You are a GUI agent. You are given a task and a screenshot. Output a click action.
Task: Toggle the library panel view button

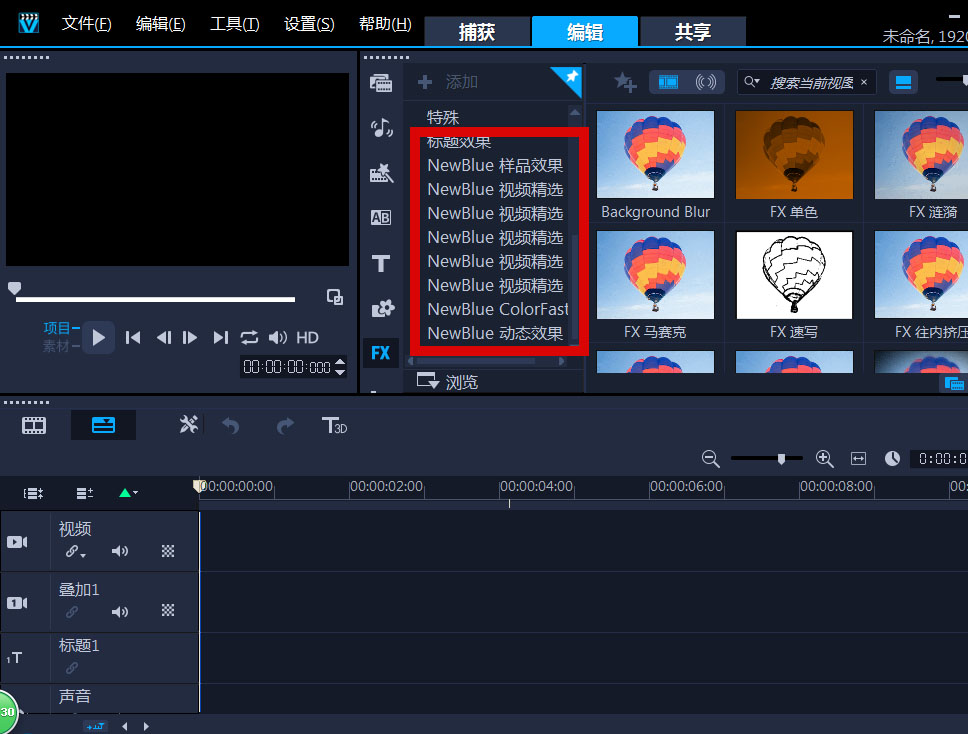pyautogui.click(x=903, y=82)
